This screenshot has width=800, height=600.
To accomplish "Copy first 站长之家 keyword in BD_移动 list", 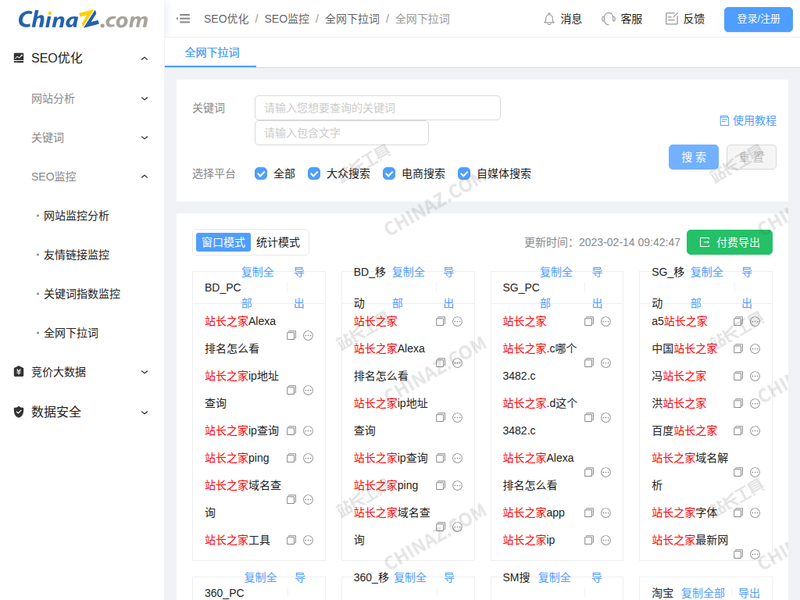I will point(441,321).
